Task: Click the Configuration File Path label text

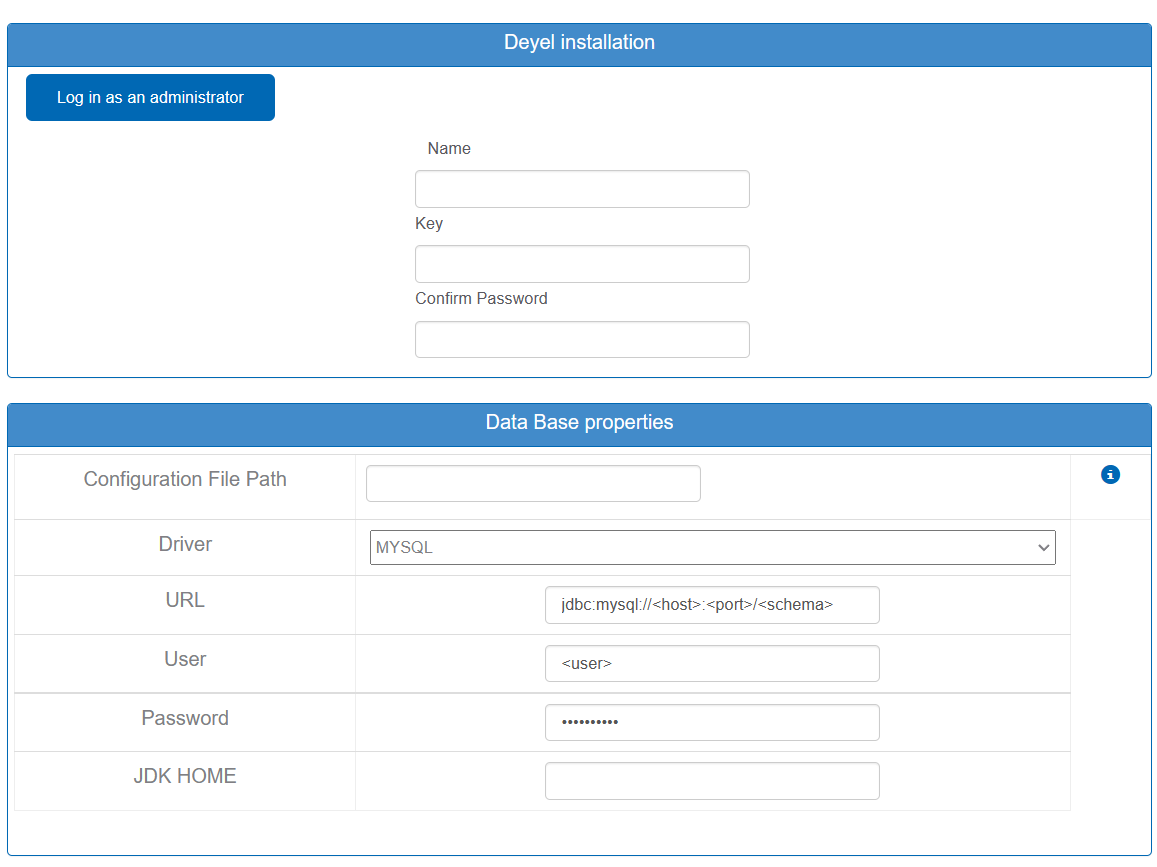Action: (x=185, y=480)
